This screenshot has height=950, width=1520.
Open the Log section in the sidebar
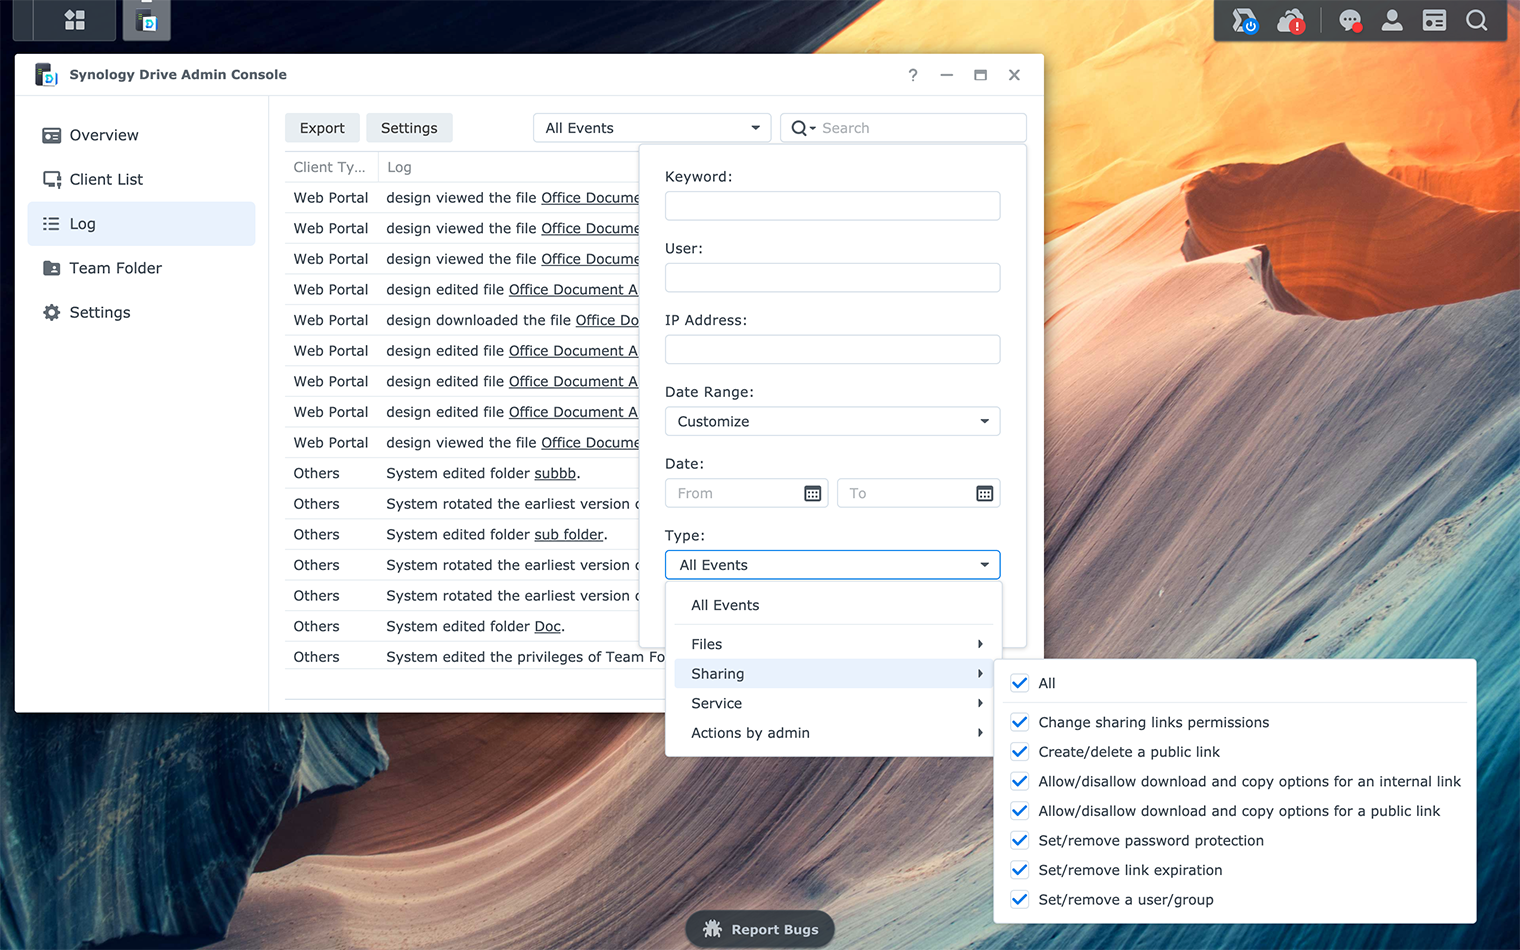(82, 223)
